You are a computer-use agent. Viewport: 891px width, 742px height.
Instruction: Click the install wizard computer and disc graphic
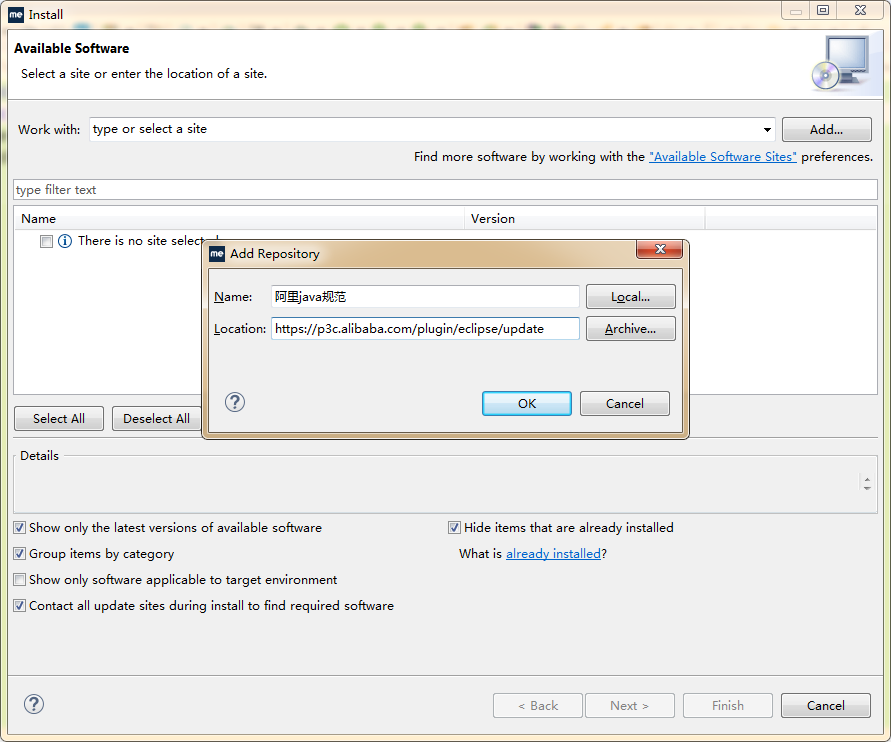(x=841, y=64)
